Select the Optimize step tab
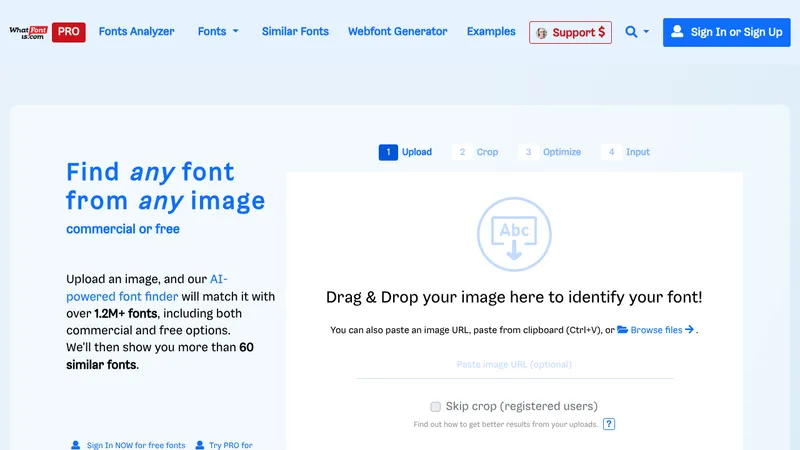This screenshot has height=450, width=800. [549, 152]
